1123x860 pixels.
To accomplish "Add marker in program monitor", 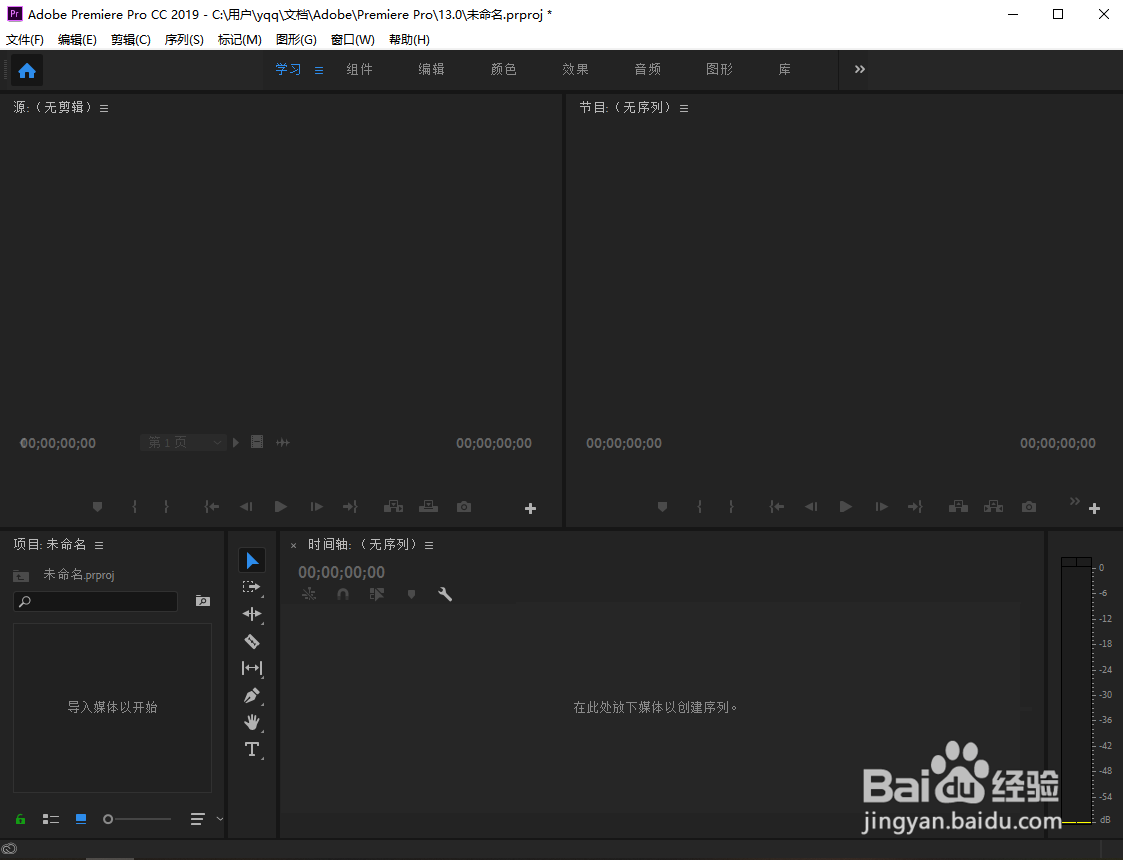I will (x=662, y=507).
